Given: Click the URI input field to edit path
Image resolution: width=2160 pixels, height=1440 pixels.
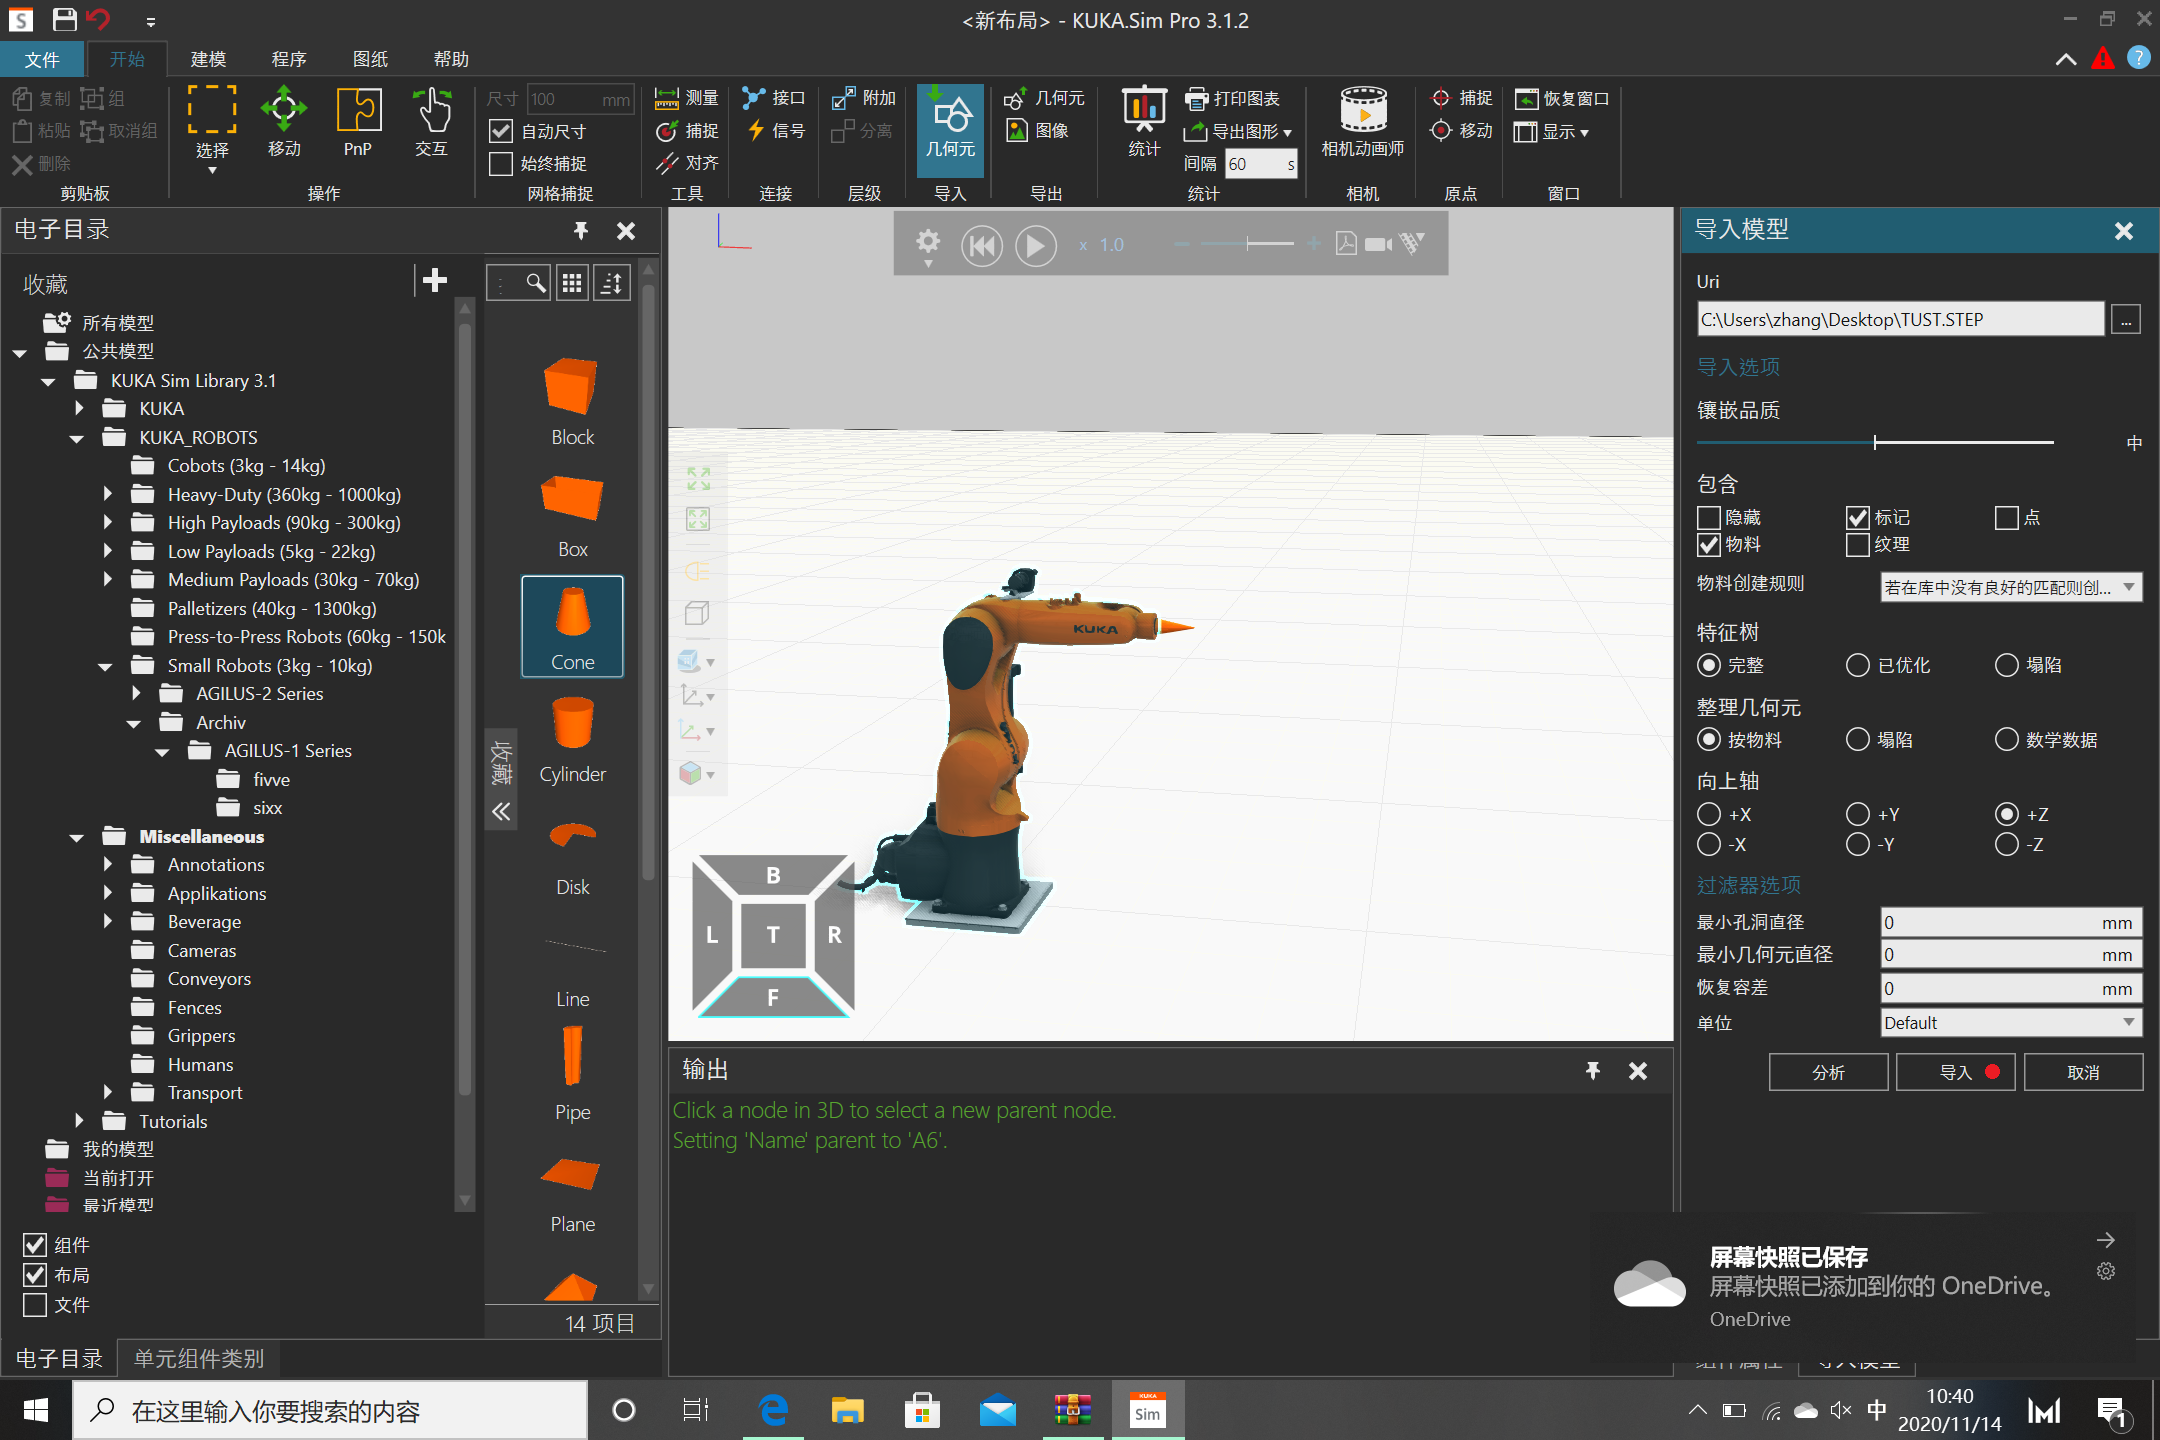Looking at the screenshot, I should point(1896,318).
